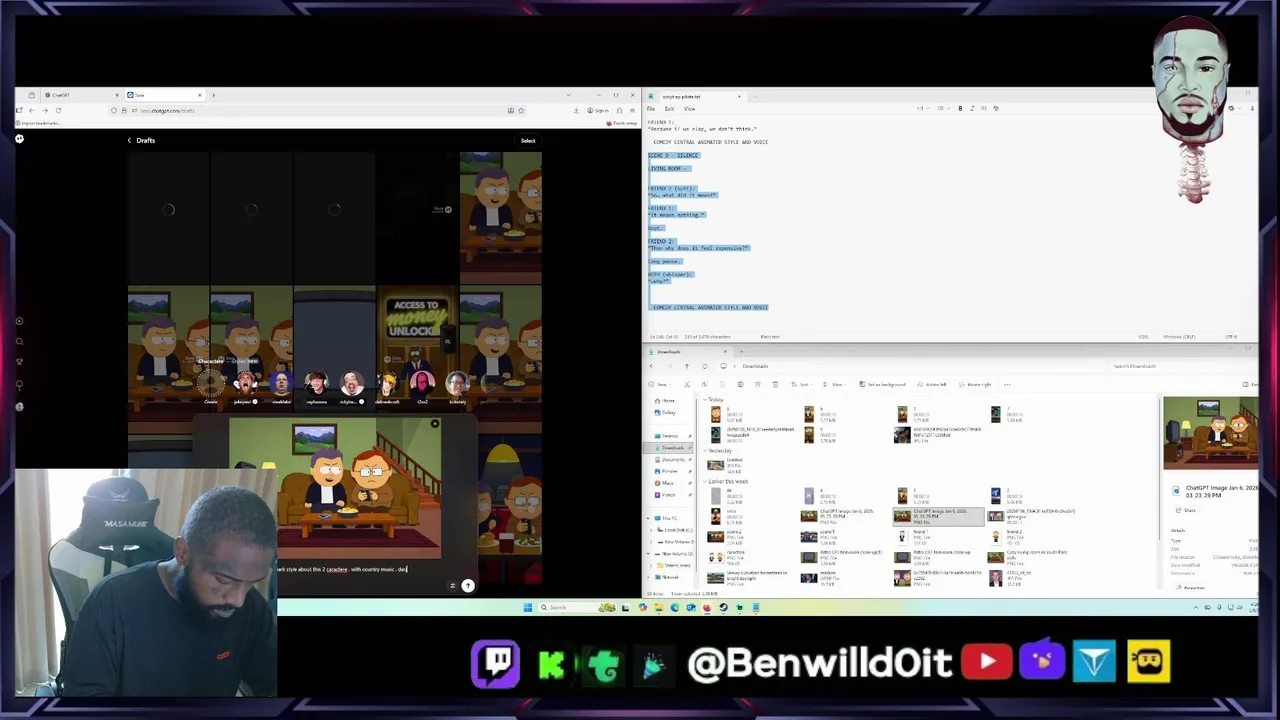Viewport: 1280px width, 720px height.
Task: Remove attached image with the X icon
Action: [x=435, y=424]
